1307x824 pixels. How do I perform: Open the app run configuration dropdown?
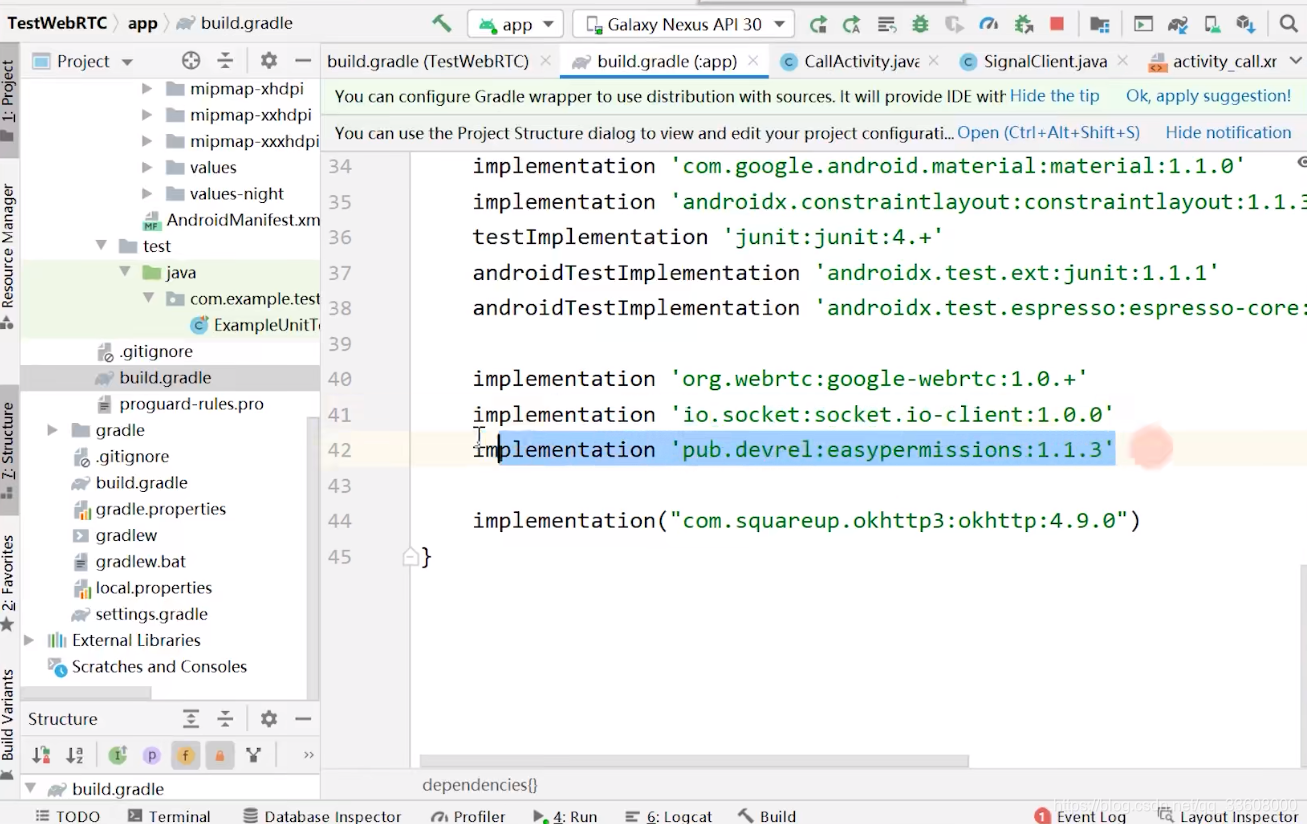(x=516, y=24)
